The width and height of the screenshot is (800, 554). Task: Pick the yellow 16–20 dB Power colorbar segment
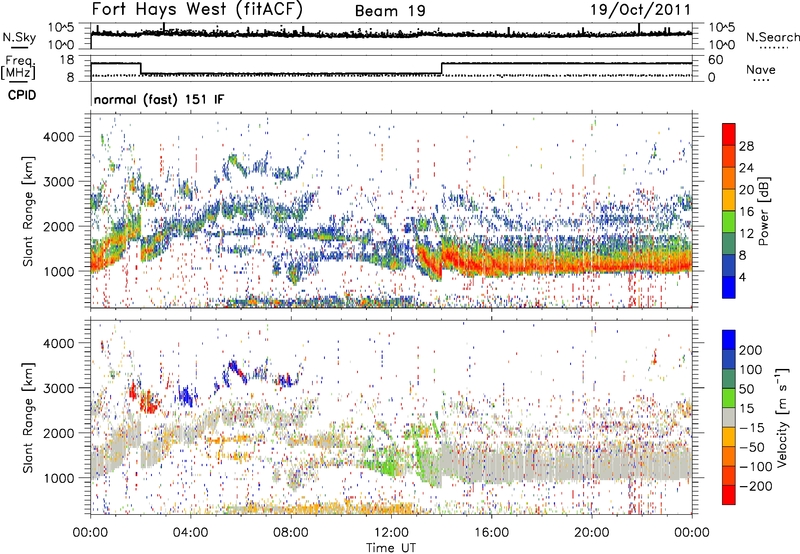(x=729, y=199)
